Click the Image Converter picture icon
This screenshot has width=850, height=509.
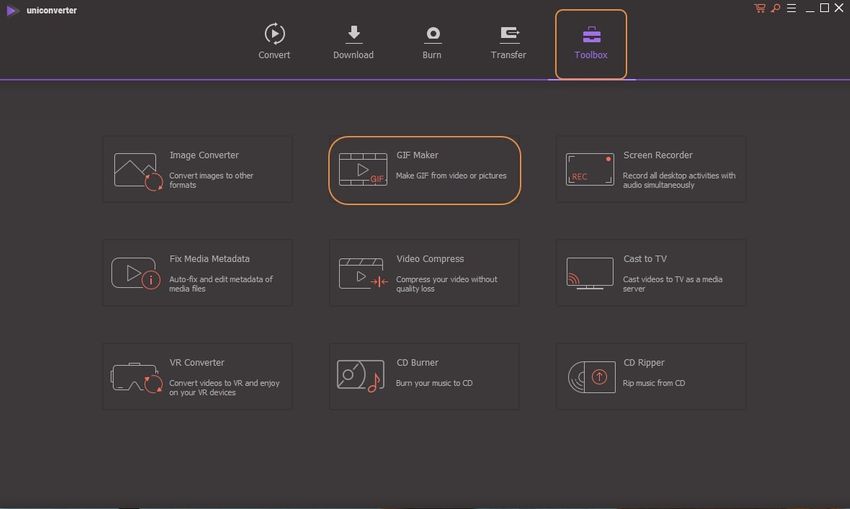(x=137, y=171)
